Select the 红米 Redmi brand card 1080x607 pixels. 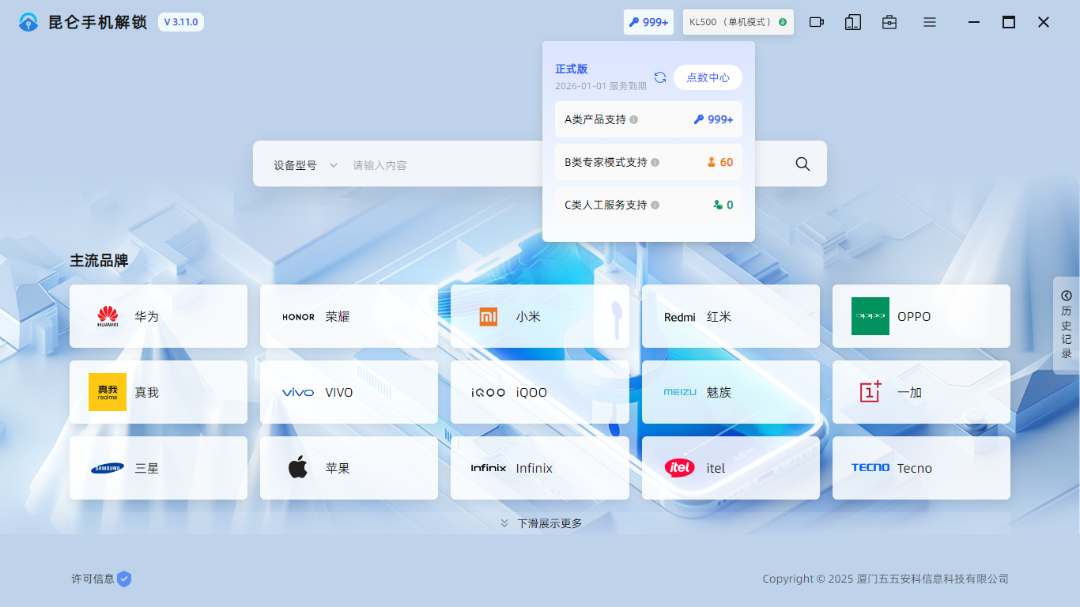[730, 316]
